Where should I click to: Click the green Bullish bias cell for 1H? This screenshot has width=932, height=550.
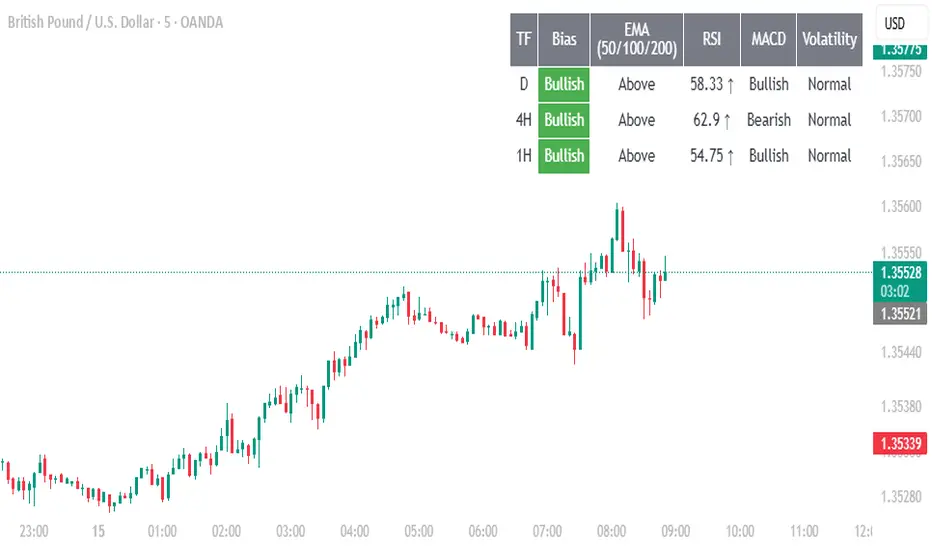click(x=564, y=156)
